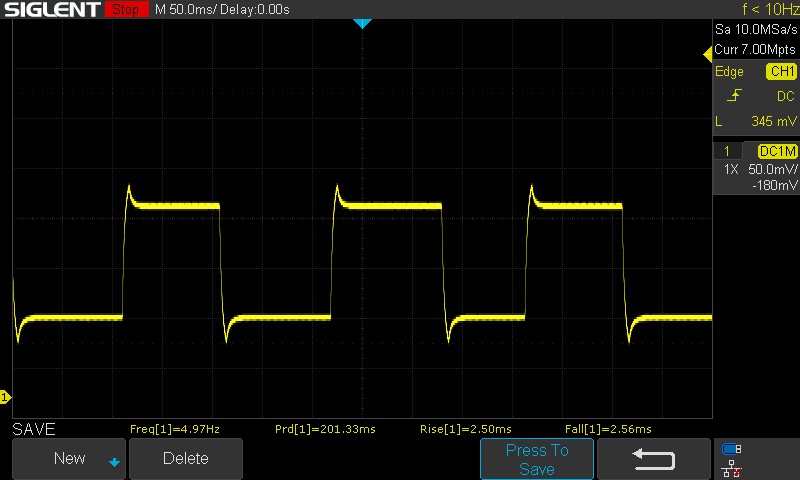The image size is (800, 480).
Task: Click the yellow trigger level arrow
Action: point(708,54)
